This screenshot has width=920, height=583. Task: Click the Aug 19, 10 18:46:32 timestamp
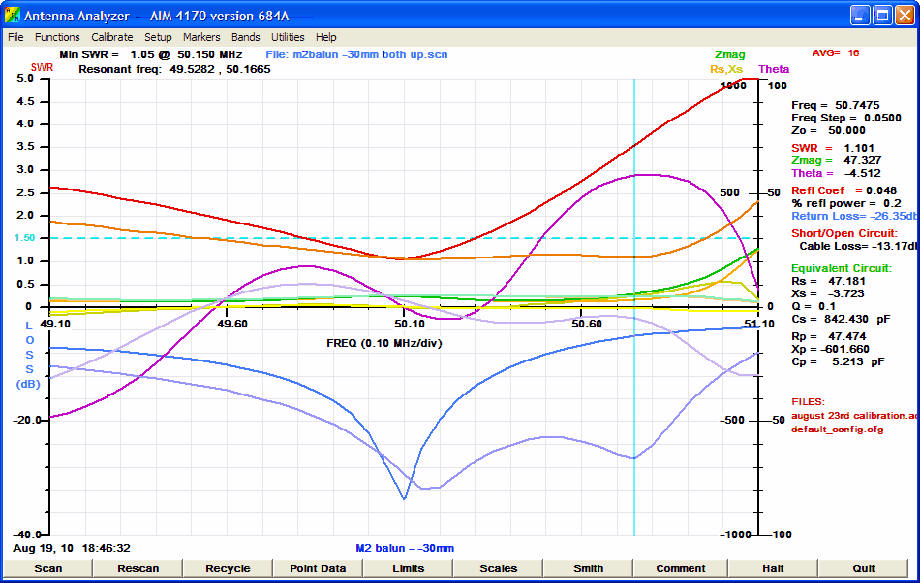(x=72, y=548)
